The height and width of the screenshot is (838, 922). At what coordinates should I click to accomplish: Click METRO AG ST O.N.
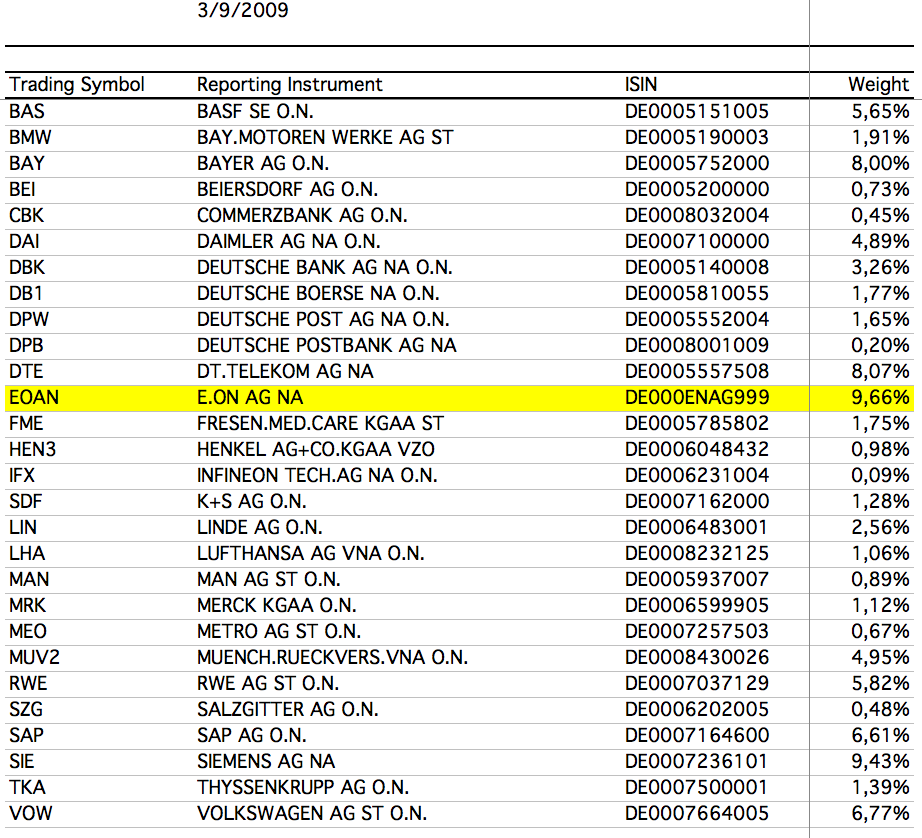(279, 631)
